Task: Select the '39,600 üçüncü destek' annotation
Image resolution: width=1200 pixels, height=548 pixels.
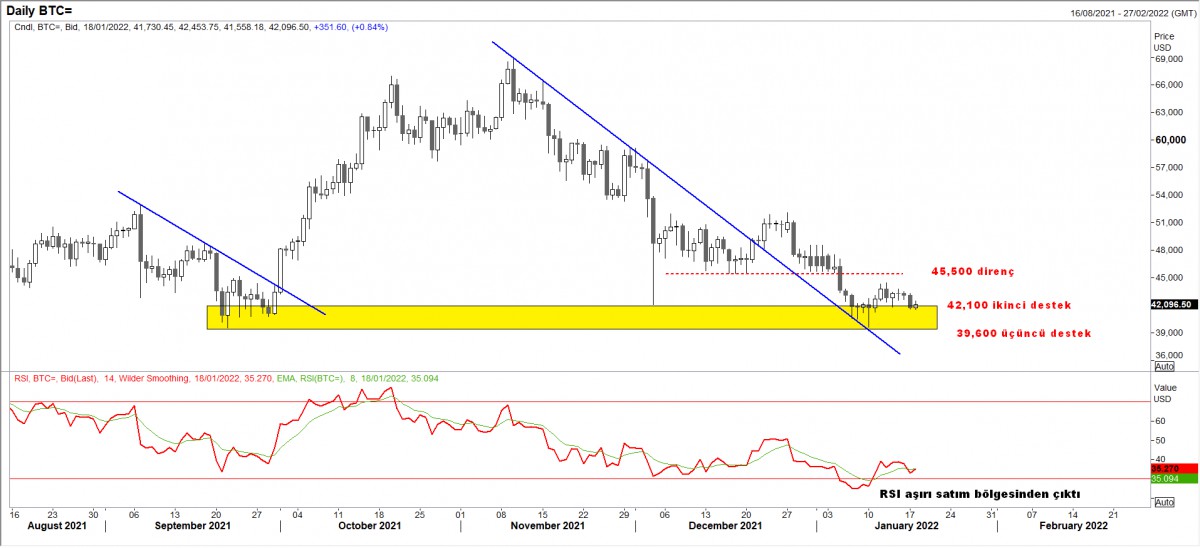Action: click(1023, 333)
